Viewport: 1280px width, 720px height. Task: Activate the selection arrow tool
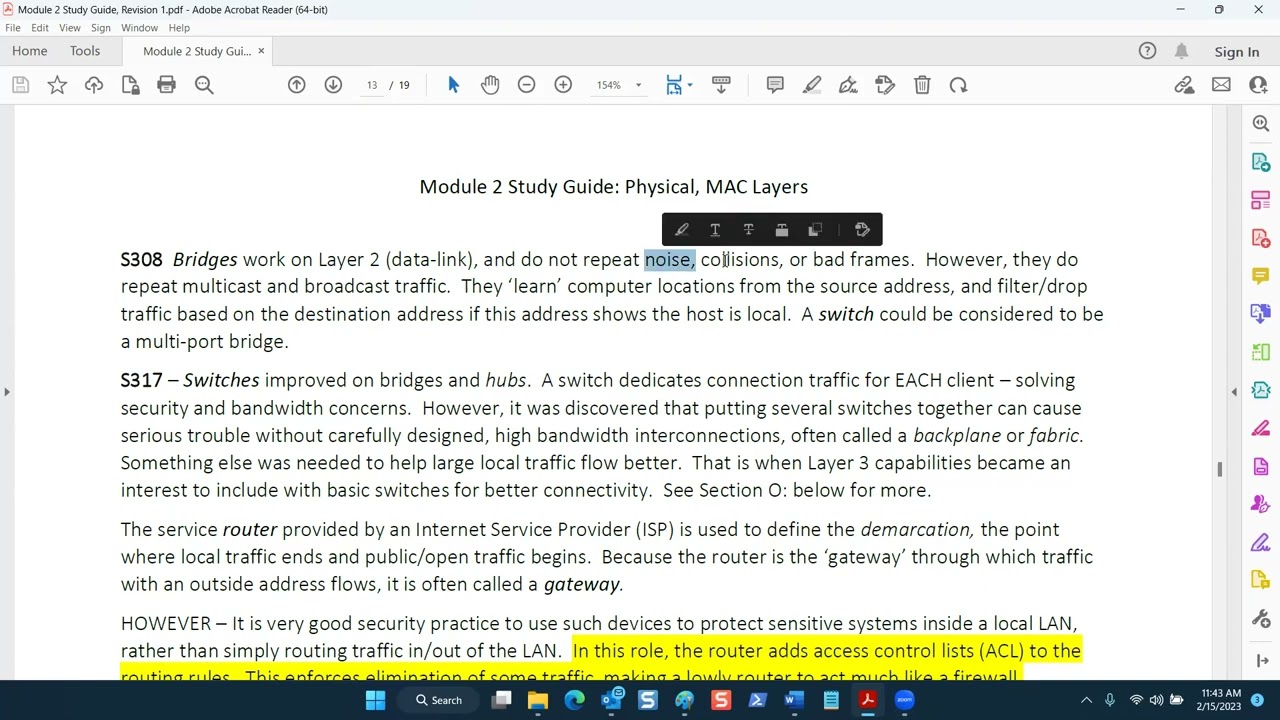(453, 85)
